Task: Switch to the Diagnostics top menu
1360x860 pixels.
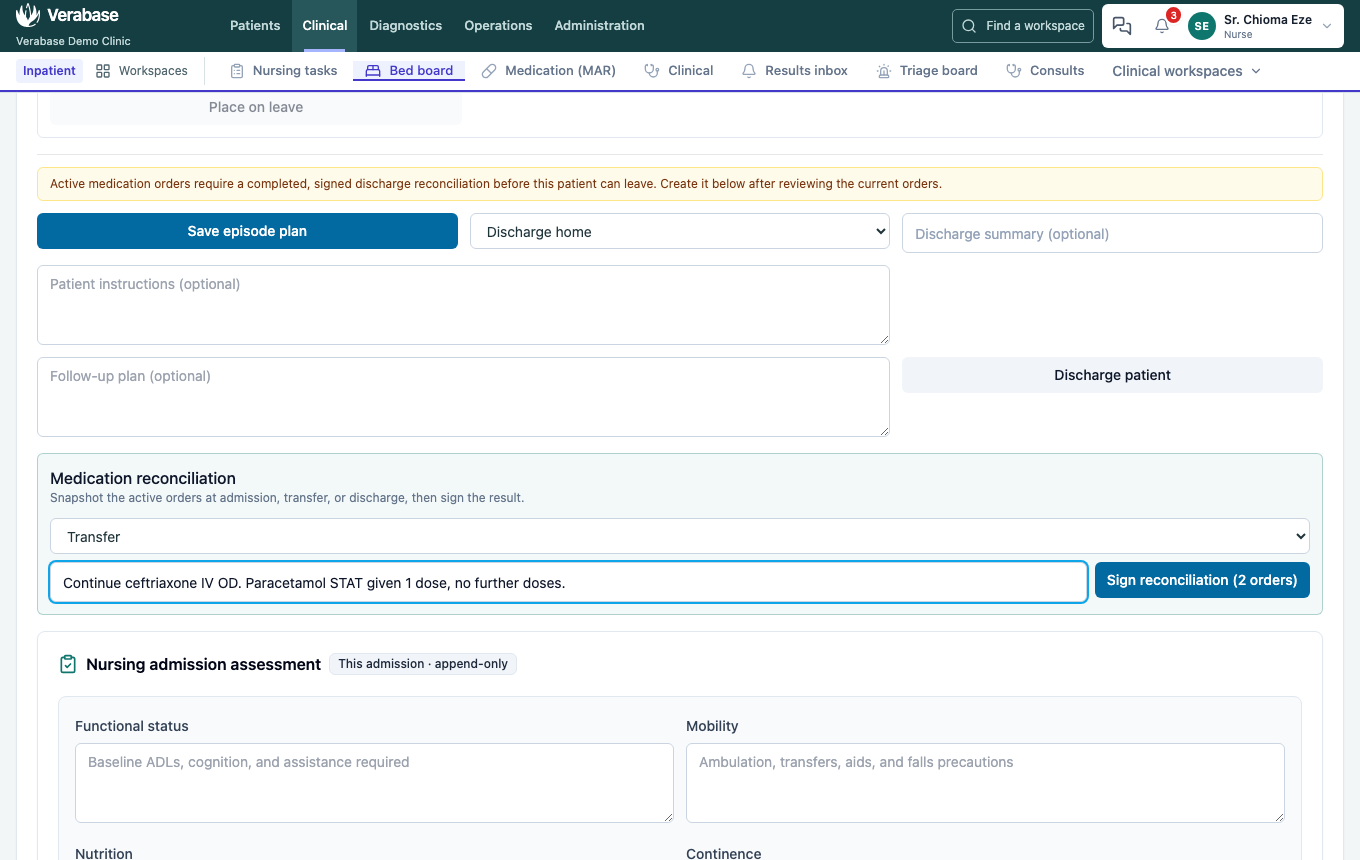Action: (x=405, y=26)
